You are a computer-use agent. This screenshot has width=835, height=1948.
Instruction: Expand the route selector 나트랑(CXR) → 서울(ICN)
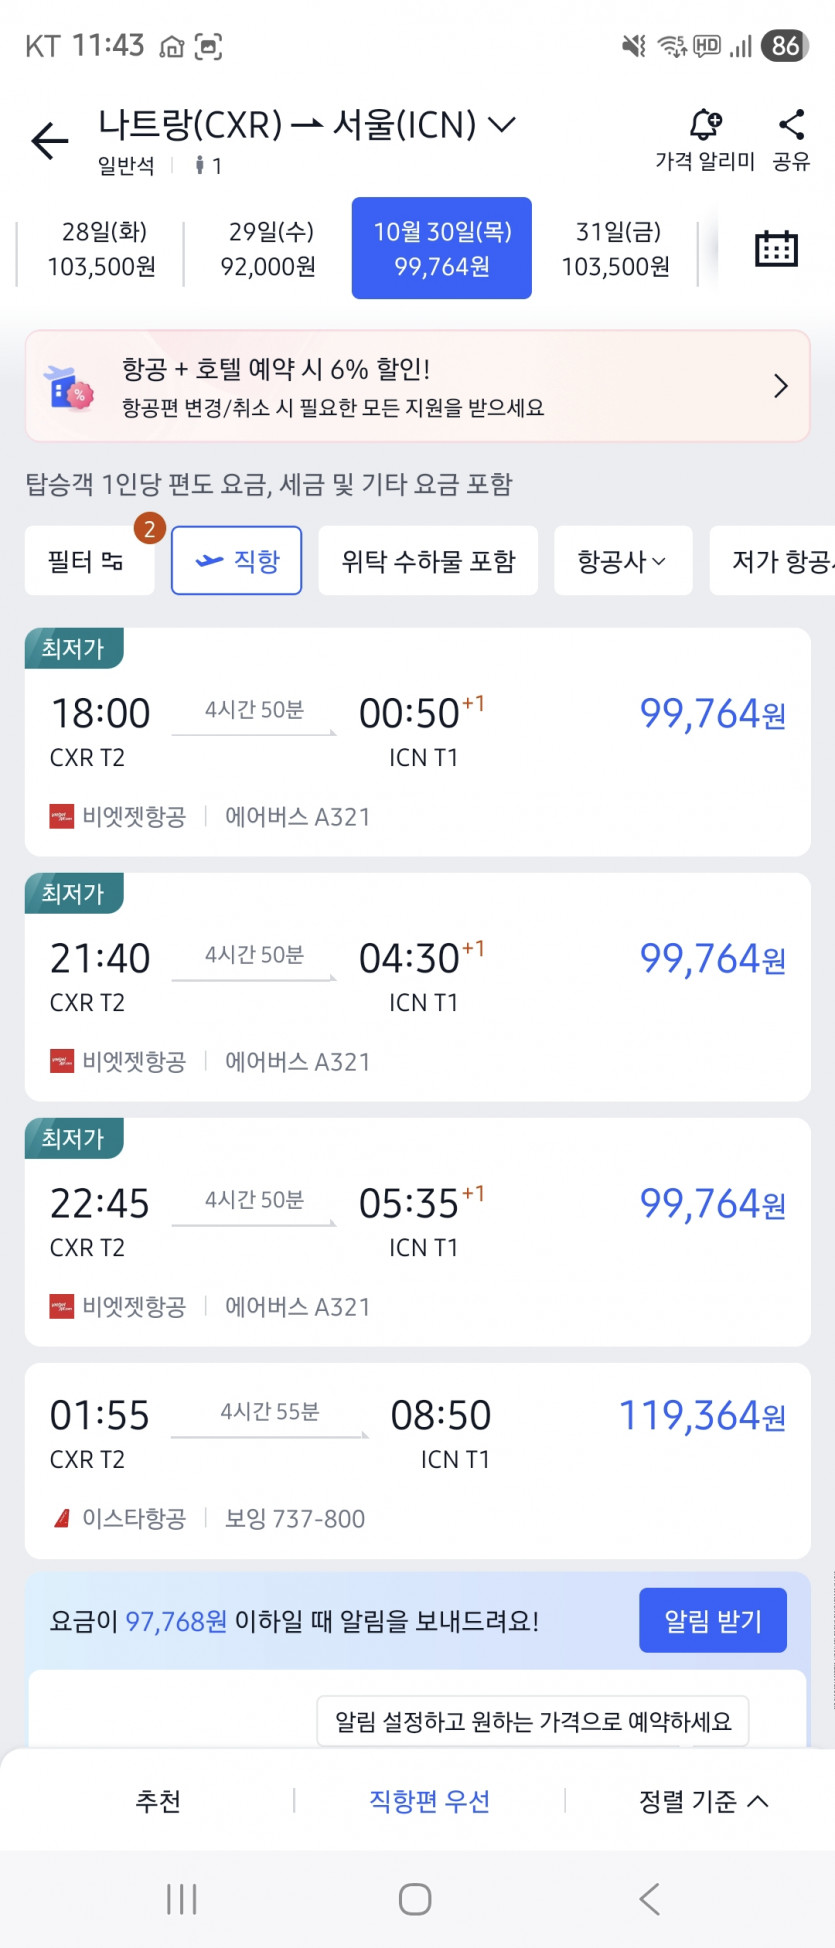tap(306, 126)
